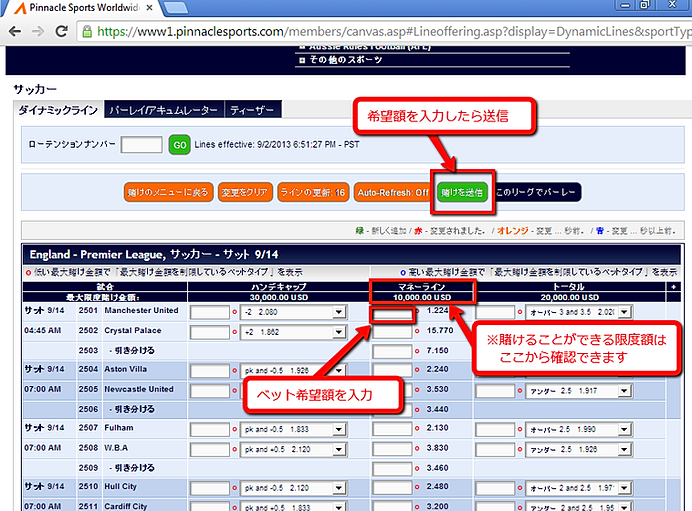Click the 20,000.00 USD total limit

(x=569, y=297)
